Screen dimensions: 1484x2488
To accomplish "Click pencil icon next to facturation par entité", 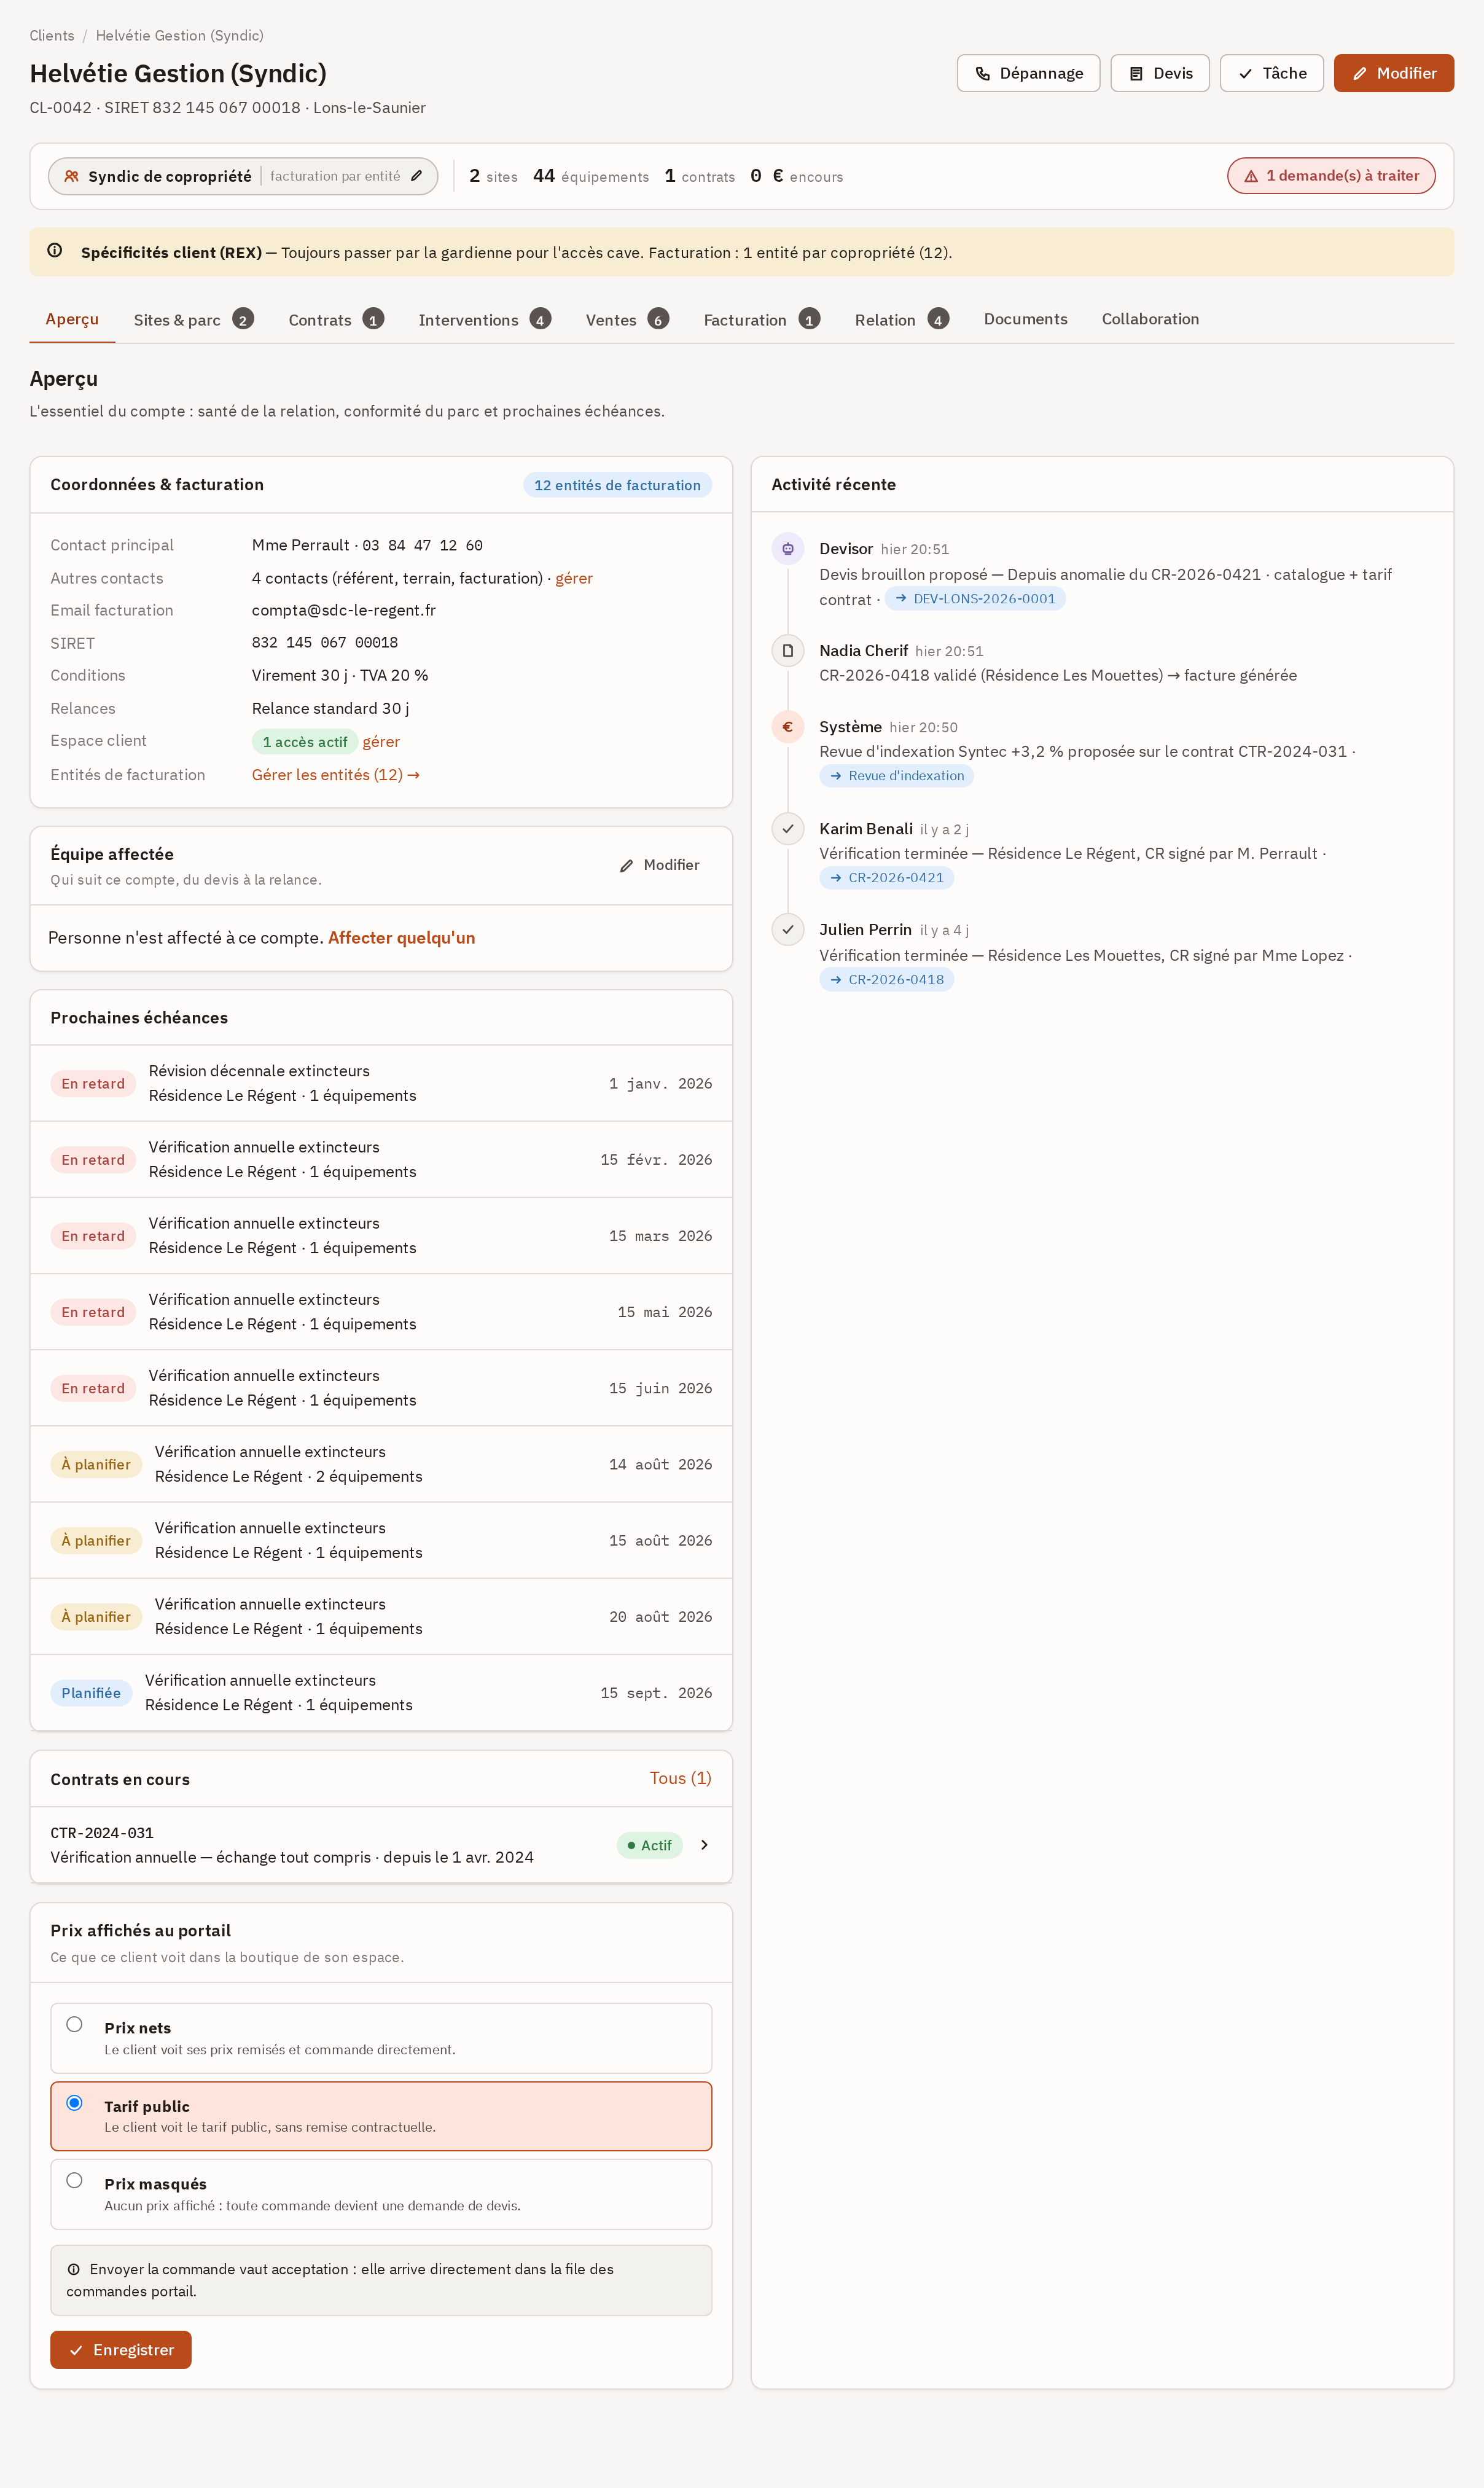I will click(416, 176).
